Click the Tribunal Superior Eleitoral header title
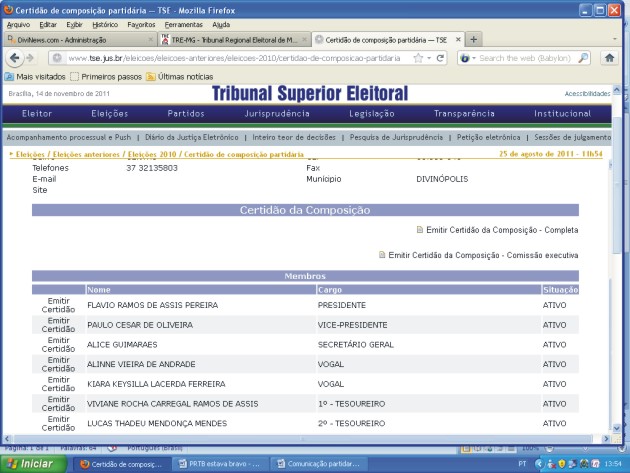The image size is (630, 473). 310,93
